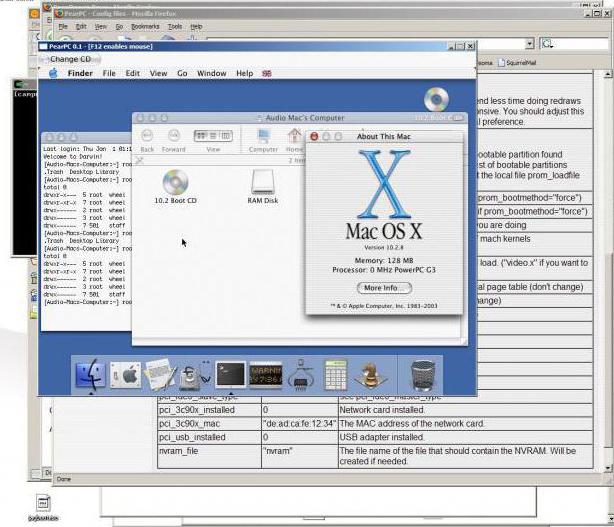
Task: Open the Firefox address bar dropdown arrow
Action: (x=529, y=43)
